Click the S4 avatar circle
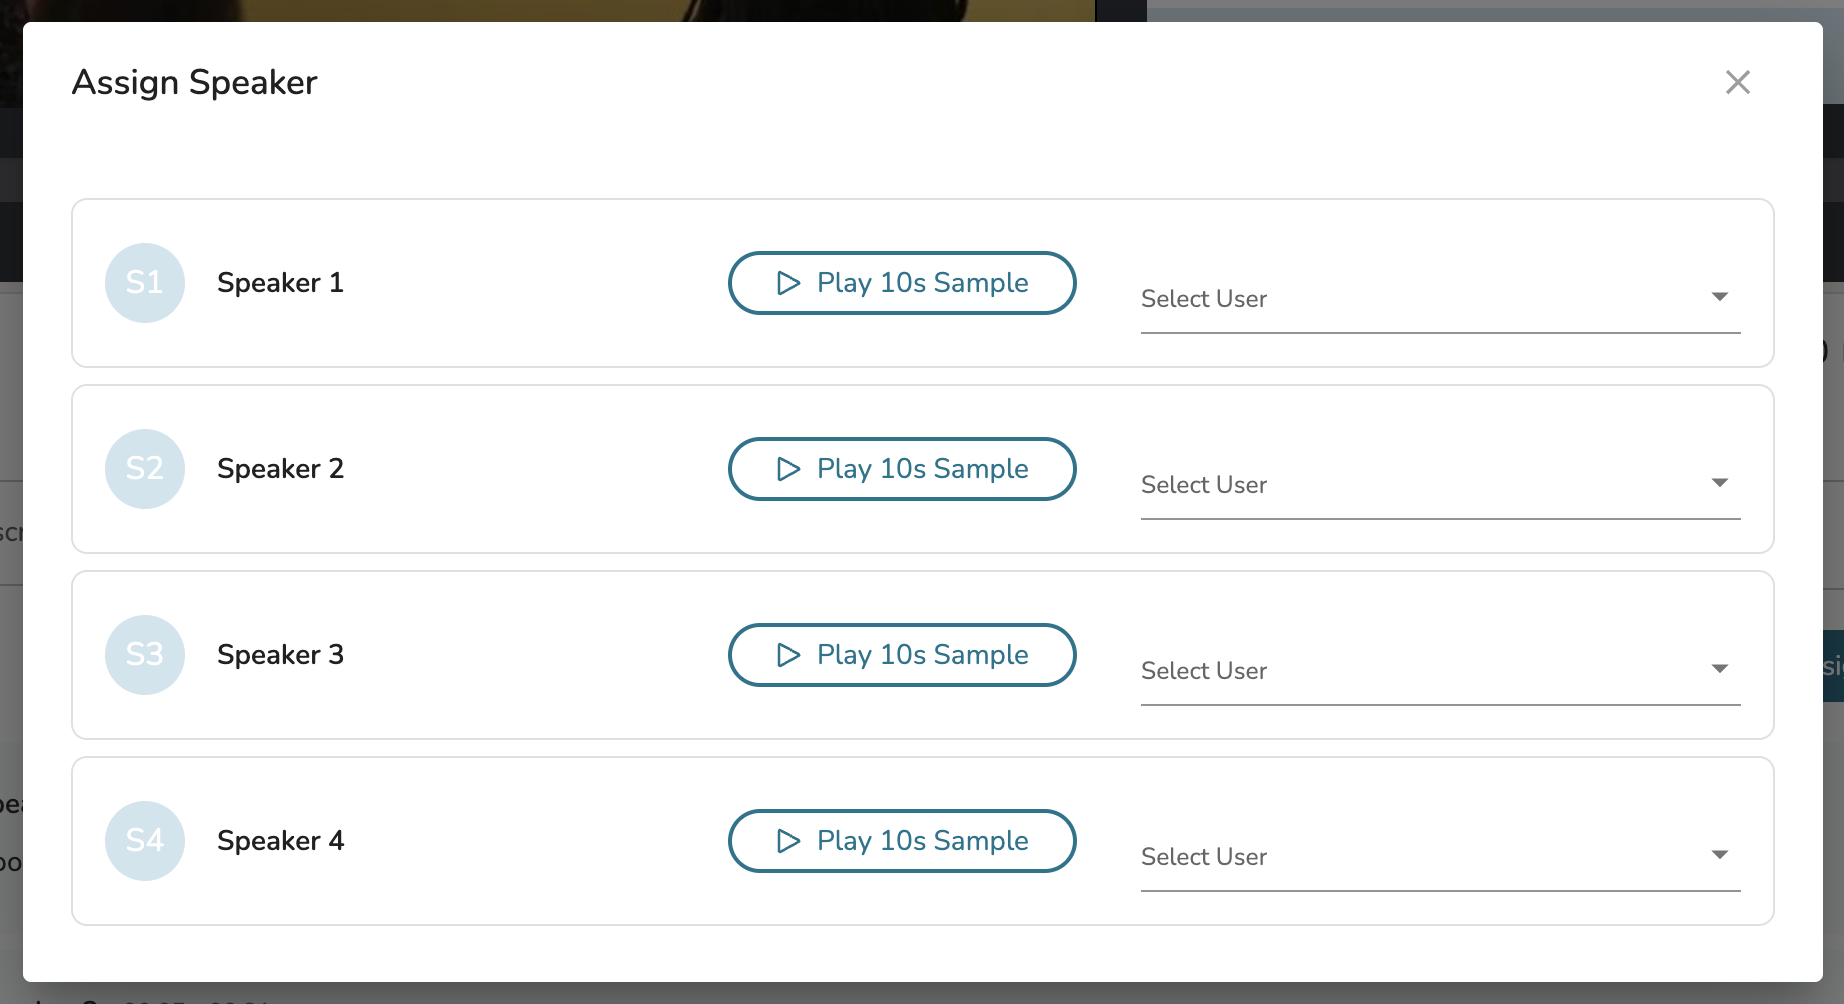 pyautogui.click(x=145, y=841)
